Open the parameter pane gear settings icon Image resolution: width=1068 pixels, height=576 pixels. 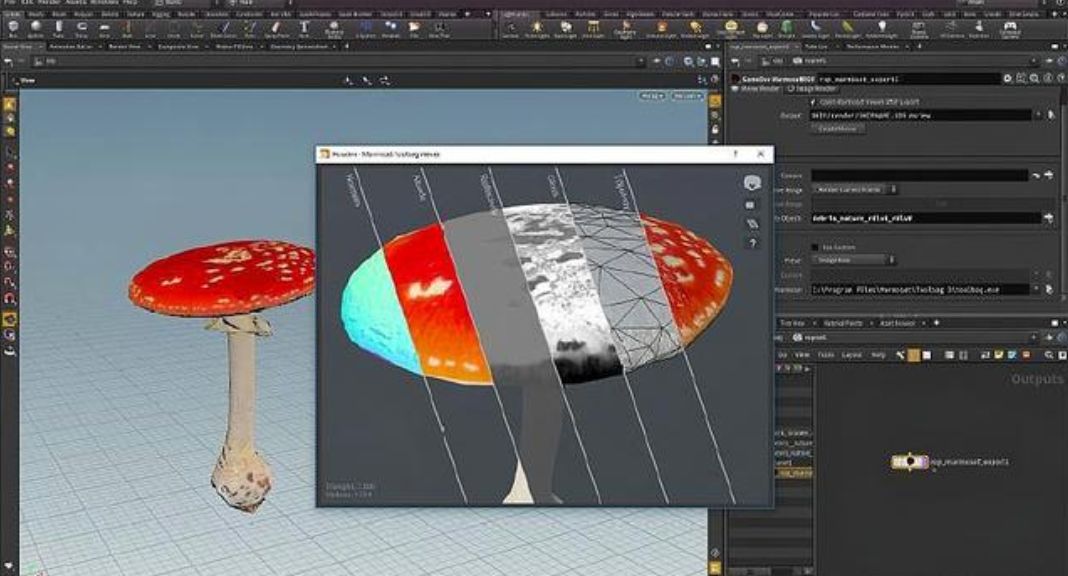(x=1008, y=78)
